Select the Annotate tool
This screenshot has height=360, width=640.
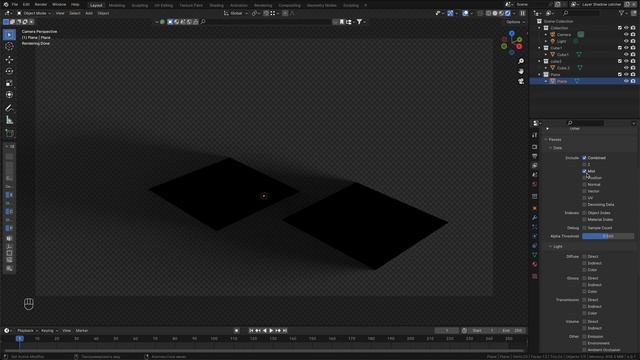tap(9, 108)
